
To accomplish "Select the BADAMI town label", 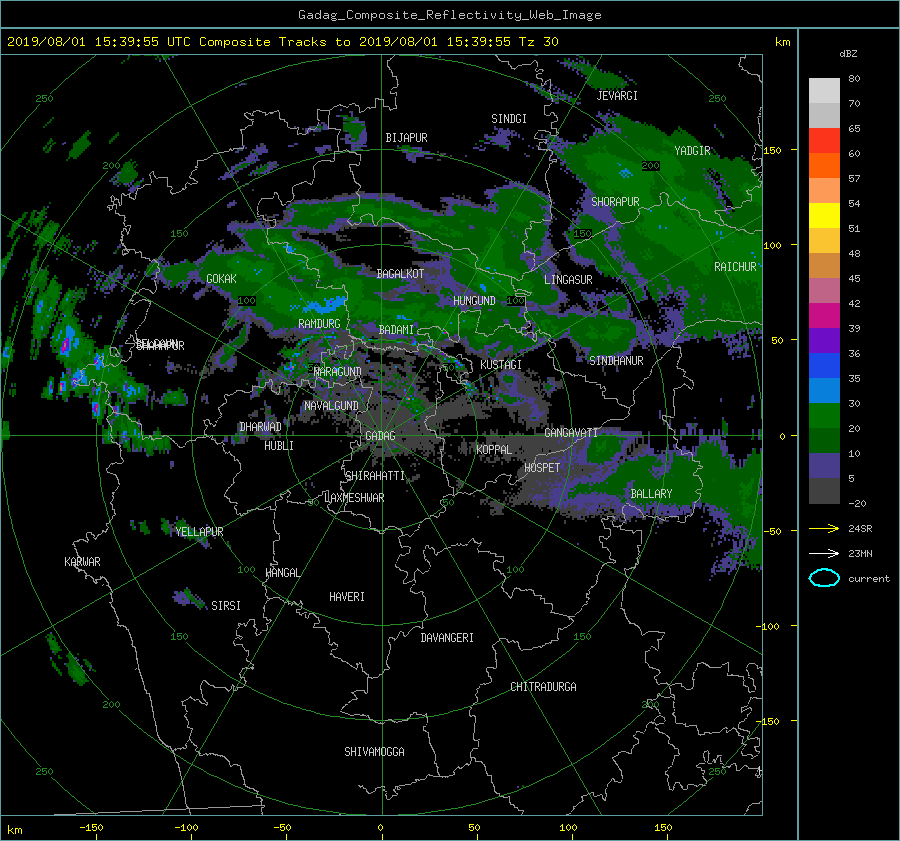I will 396,330.
